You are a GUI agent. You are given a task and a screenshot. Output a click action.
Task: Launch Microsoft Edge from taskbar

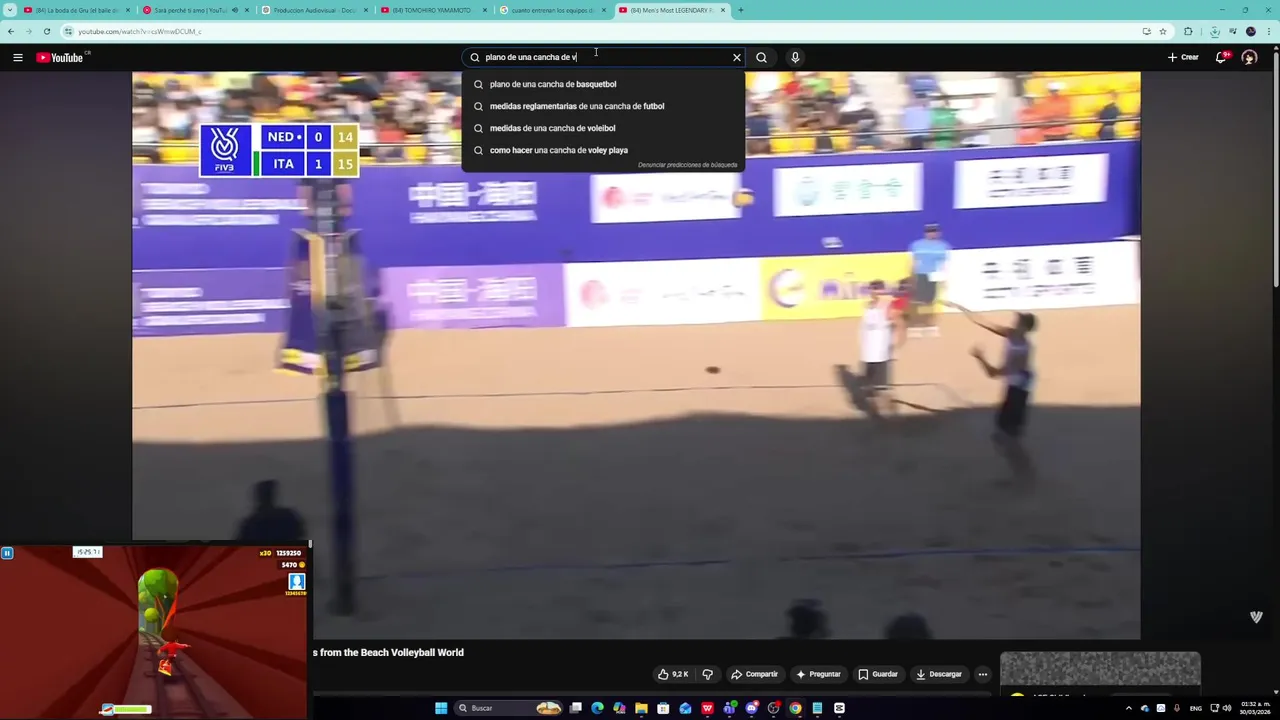click(x=597, y=708)
